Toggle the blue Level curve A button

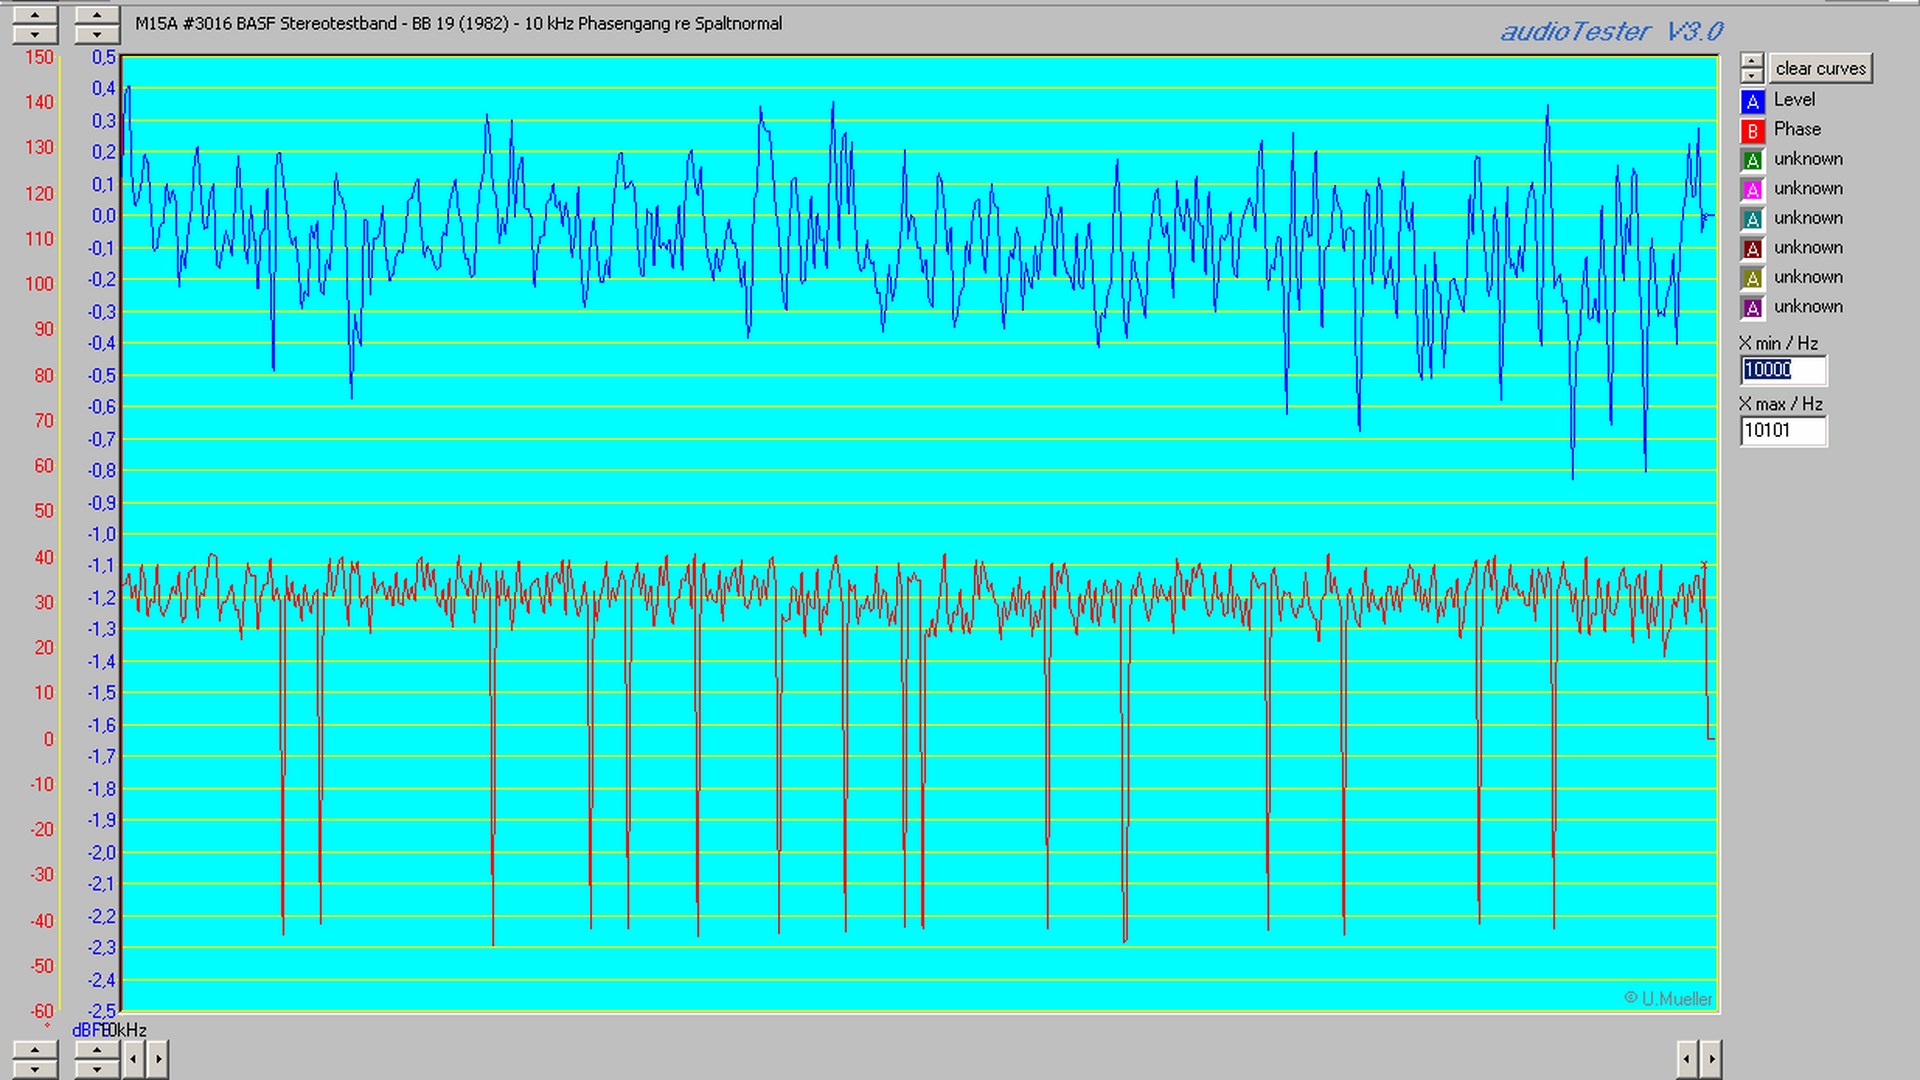click(x=1752, y=101)
